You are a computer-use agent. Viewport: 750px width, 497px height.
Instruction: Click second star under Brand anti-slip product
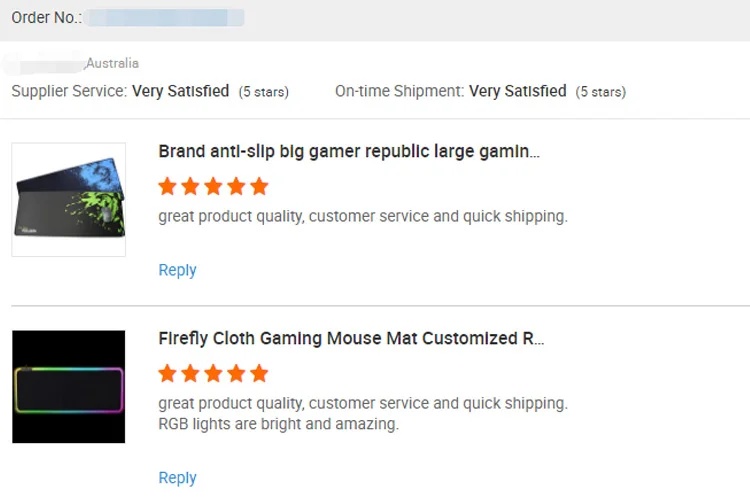[x=191, y=186]
